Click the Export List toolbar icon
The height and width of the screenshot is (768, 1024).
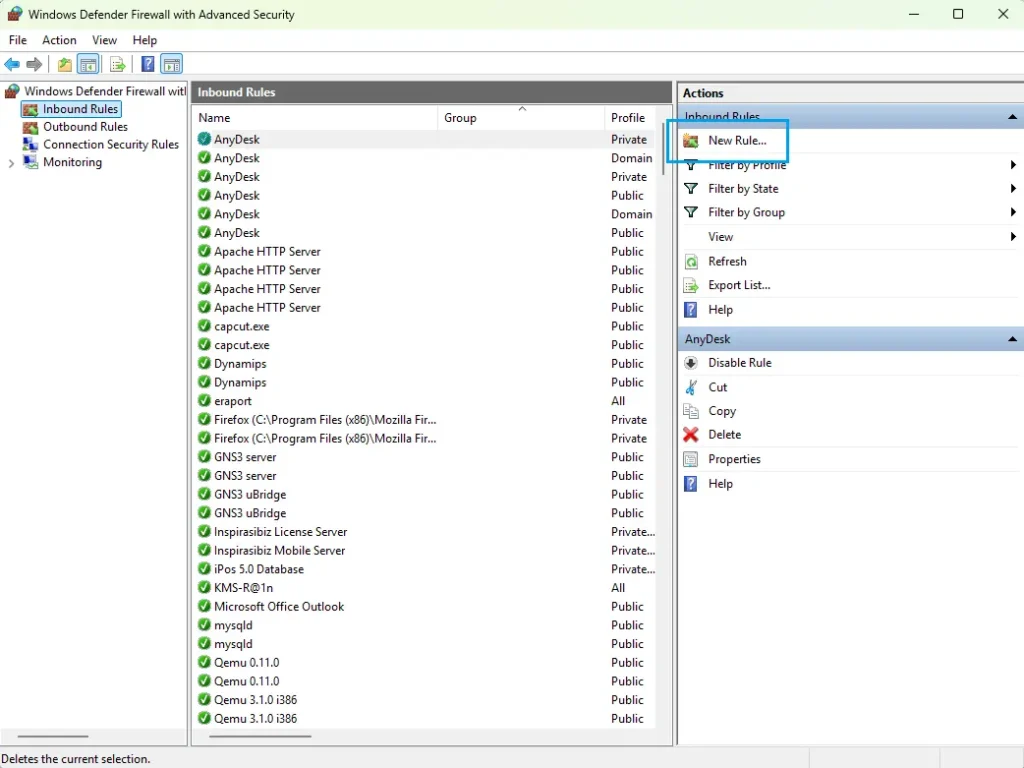(118, 64)
